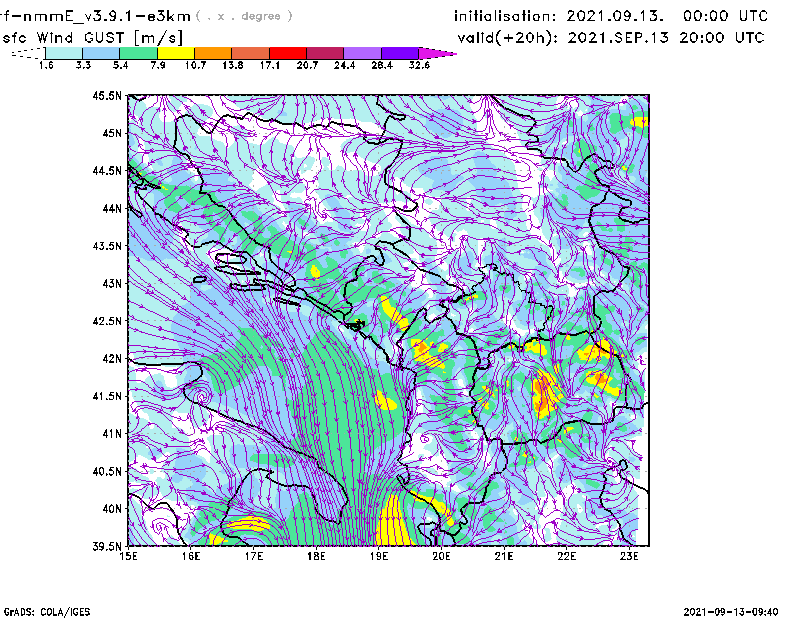The image size is (800, 618).
Task: Click the '41N' latitude label
Action: pos(112,433)
